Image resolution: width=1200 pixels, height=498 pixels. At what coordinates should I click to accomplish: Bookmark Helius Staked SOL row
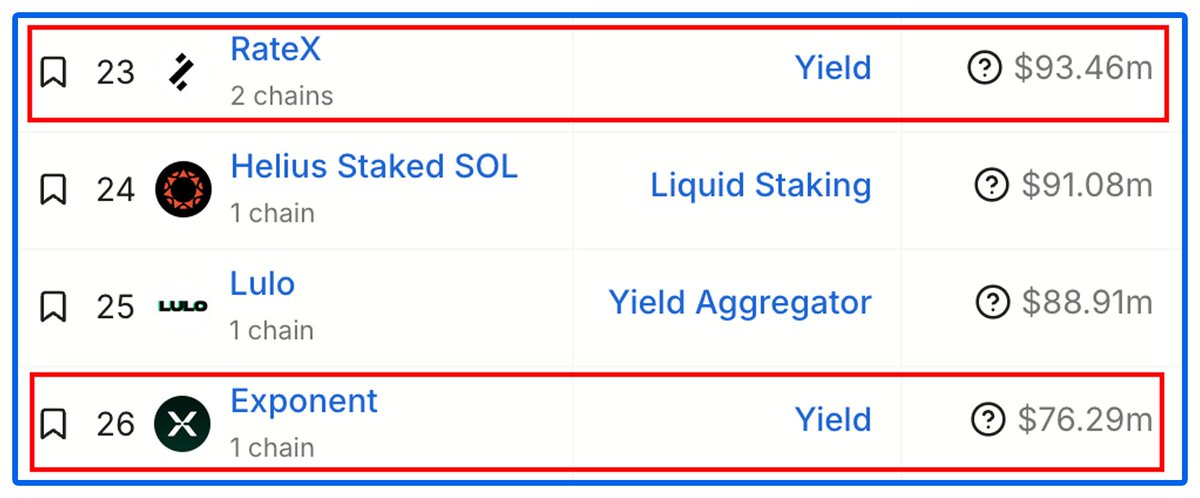coord(53,189)
